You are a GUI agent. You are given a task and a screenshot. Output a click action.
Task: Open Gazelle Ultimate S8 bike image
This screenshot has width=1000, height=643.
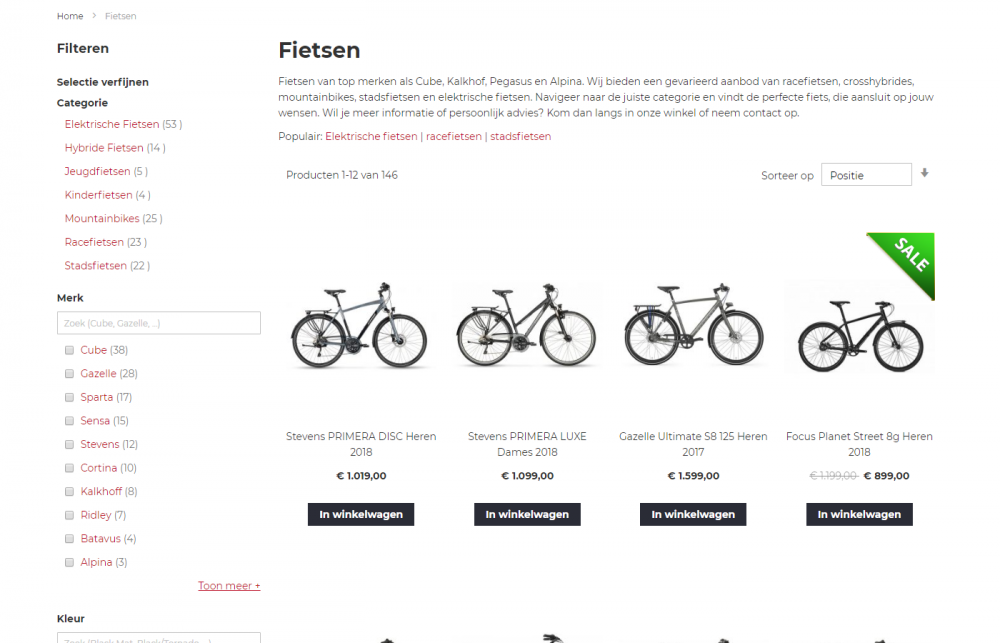click(x=693, y=325)
